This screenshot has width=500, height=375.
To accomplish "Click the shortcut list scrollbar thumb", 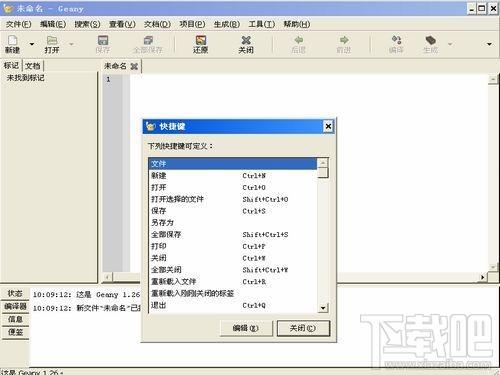I will pyautogui.click(x=323, y=173).
